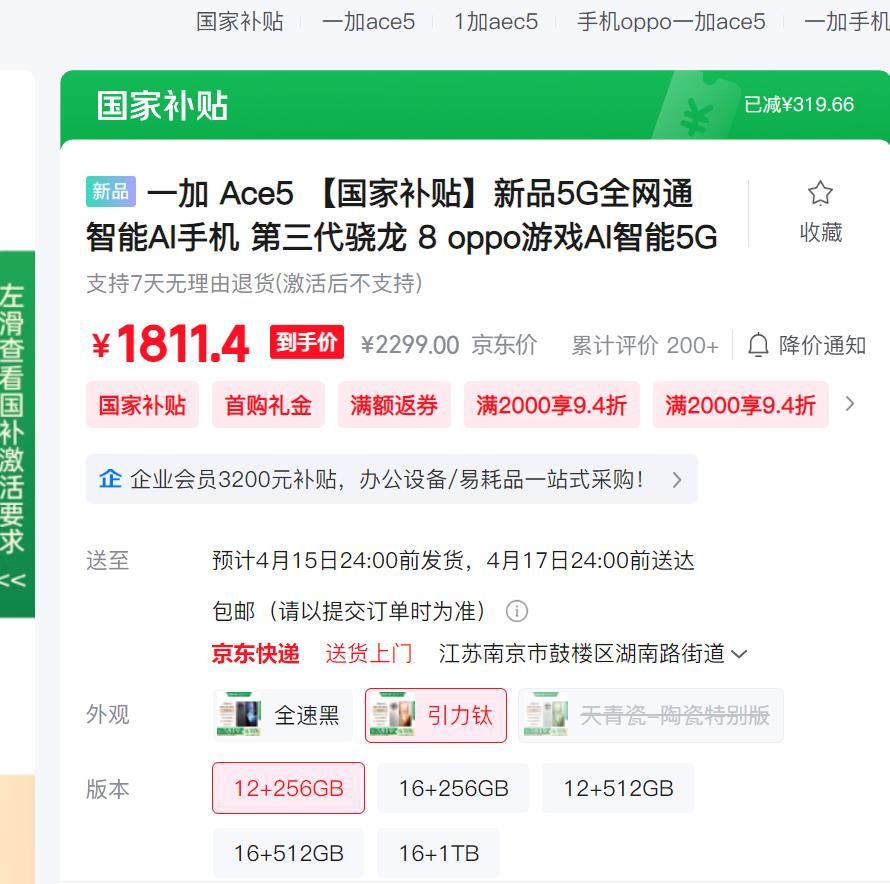
Task: Expand more promotion tags with the arrow
Action: coord(850,404)
